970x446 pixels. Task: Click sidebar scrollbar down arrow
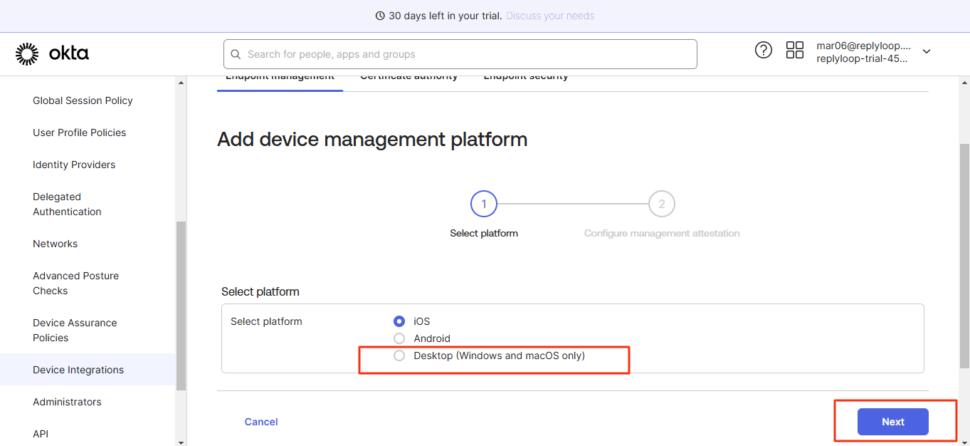pyautogui.click(x=181, y=441)
